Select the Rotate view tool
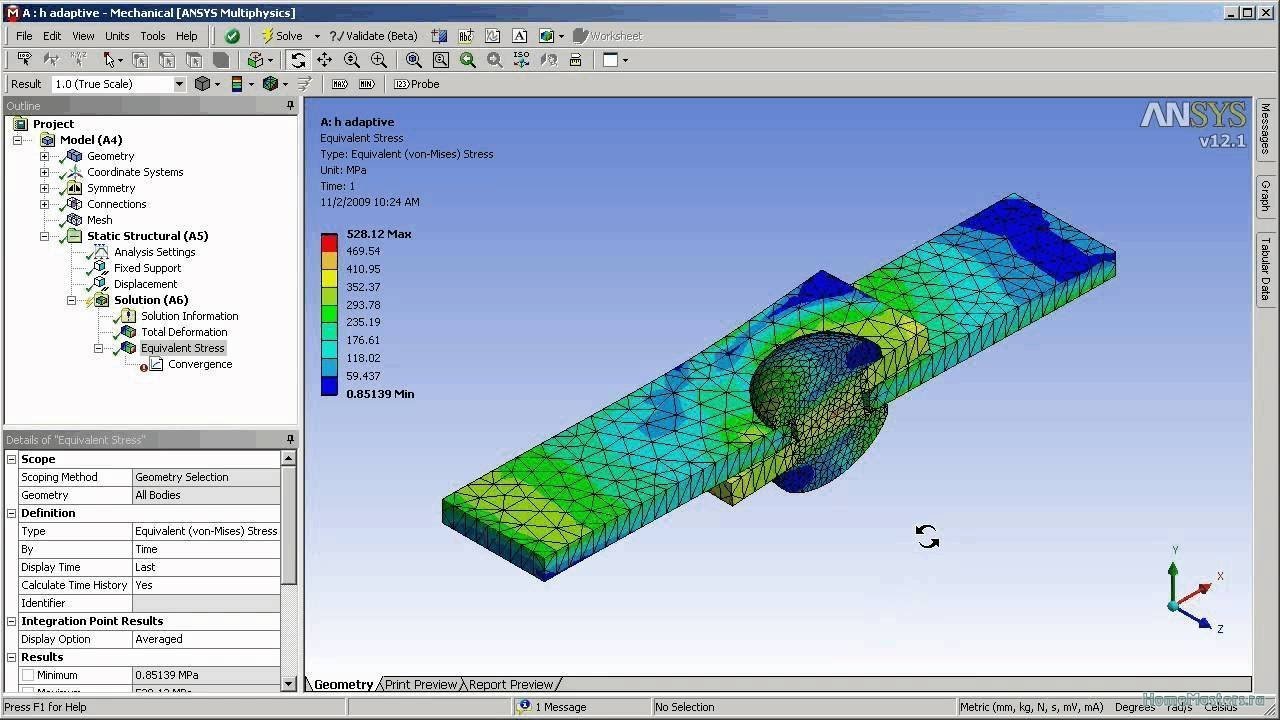The height and width of the screenshot is (720, 1280). pyautogui.click(x=298, y=60)
